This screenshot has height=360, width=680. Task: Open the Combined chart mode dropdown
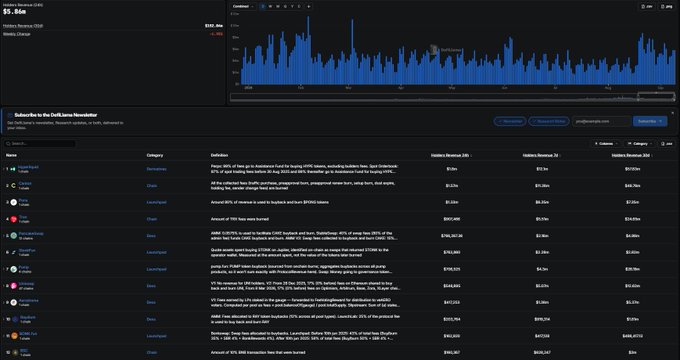pyautogui.click(x=243, y=7)
